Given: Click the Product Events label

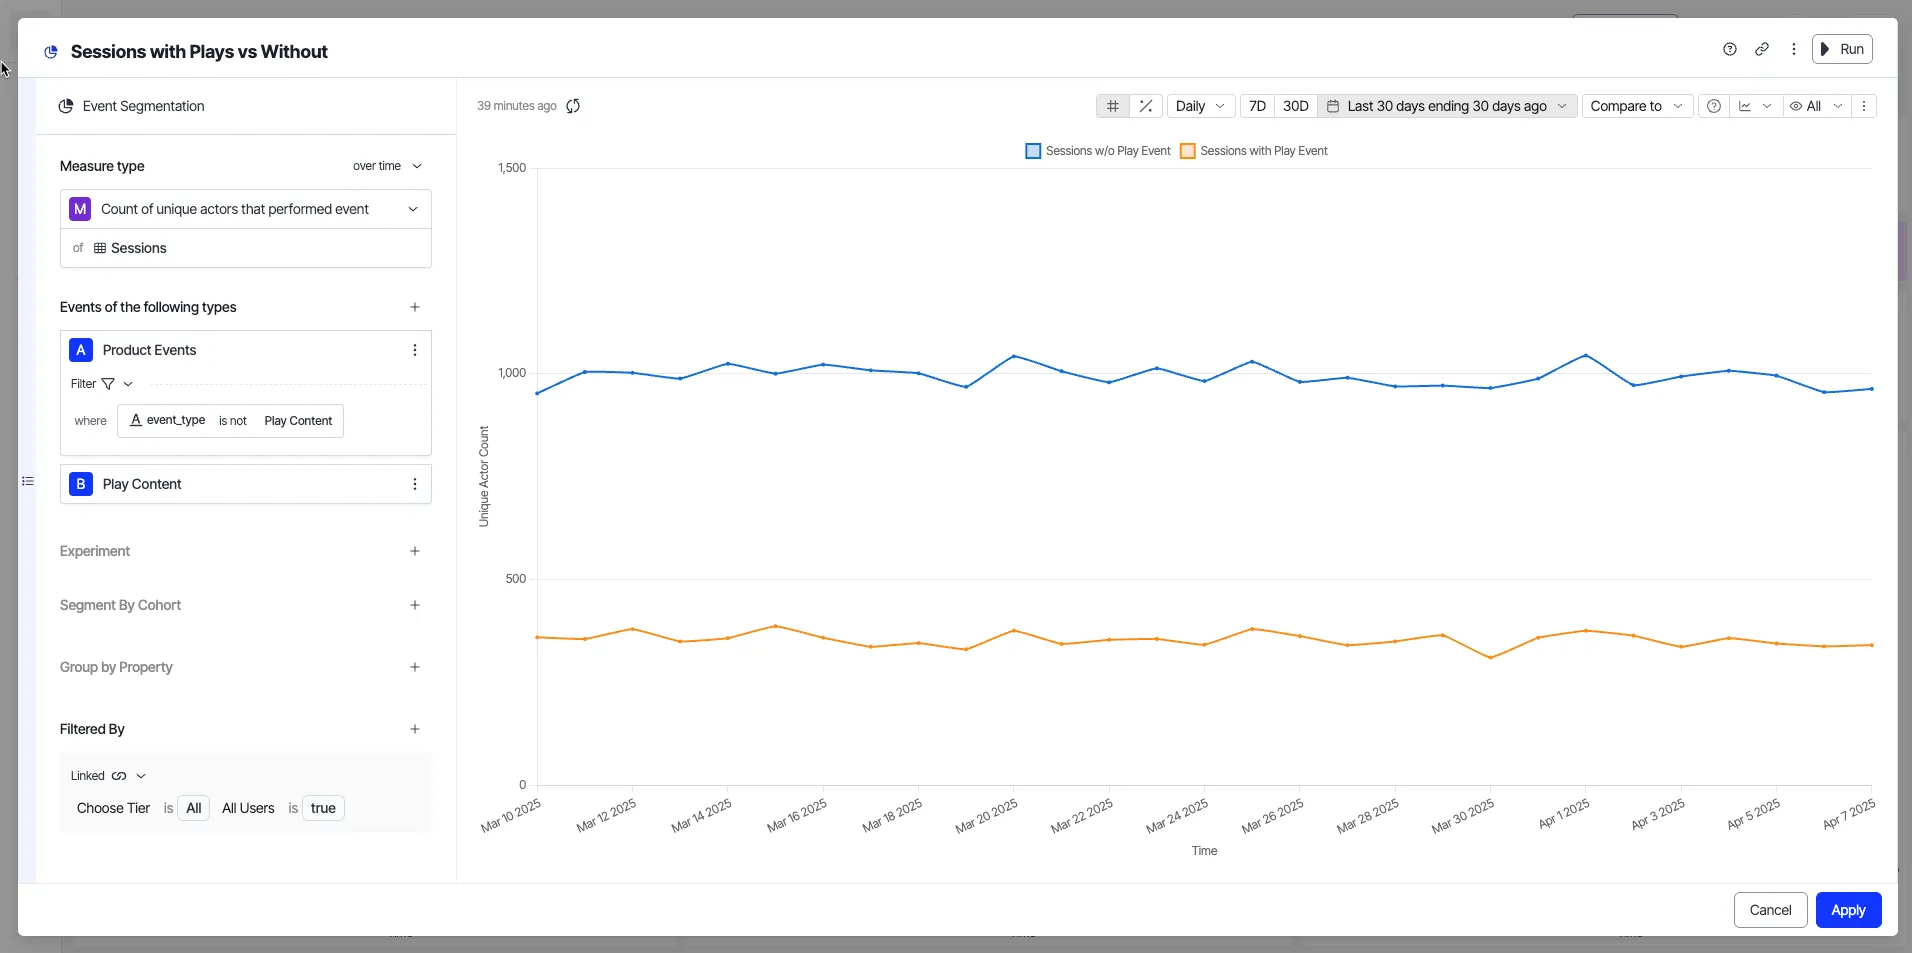Looking at the screenshot, I should (149, 350).
